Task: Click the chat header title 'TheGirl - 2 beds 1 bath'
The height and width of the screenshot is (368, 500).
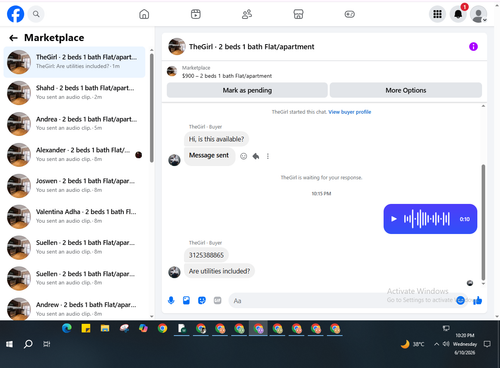Action: click(251, 47)
